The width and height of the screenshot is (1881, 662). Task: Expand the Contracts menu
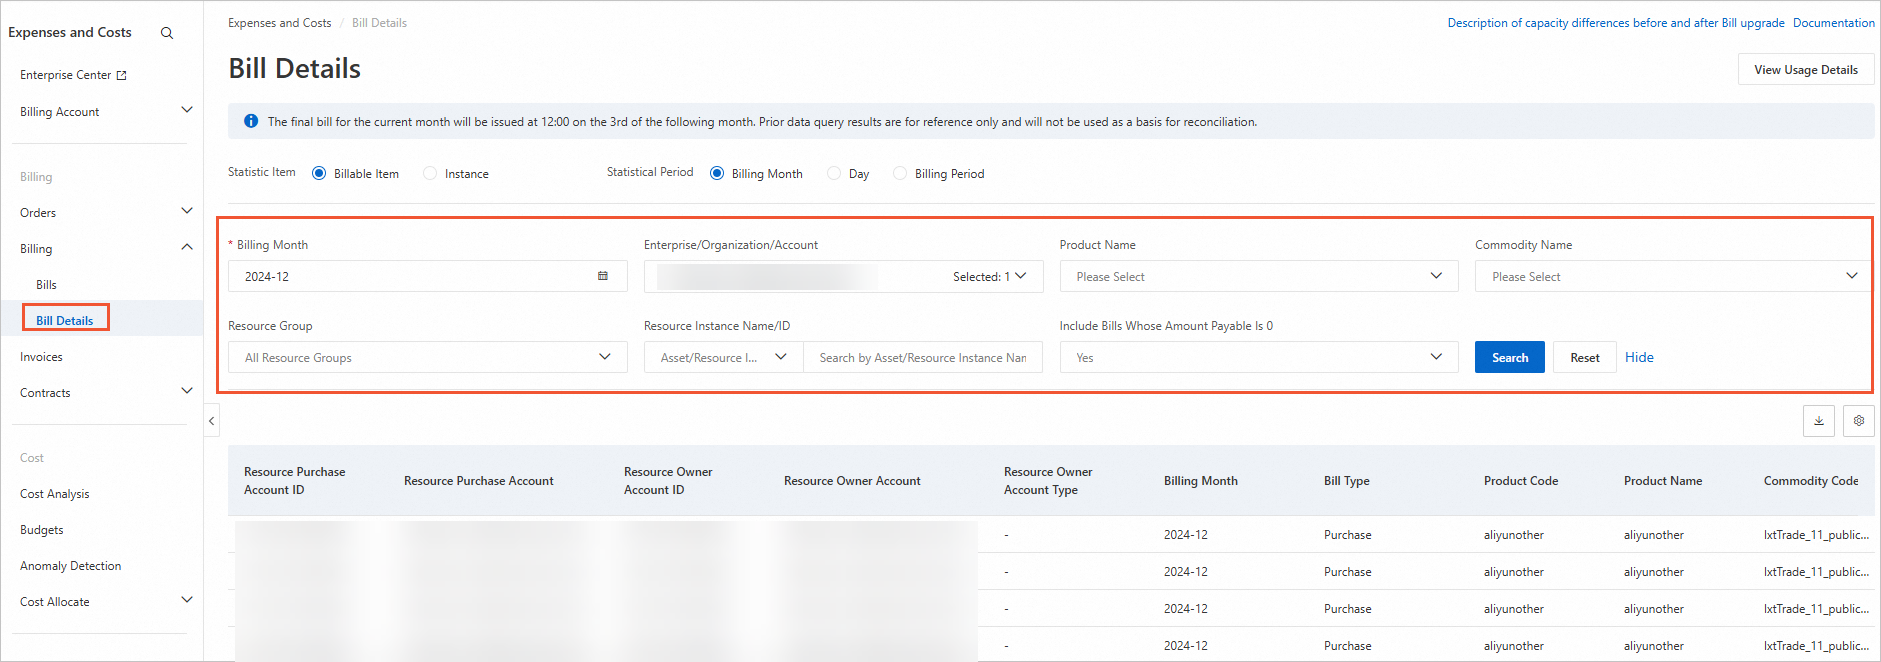(186, 391)
